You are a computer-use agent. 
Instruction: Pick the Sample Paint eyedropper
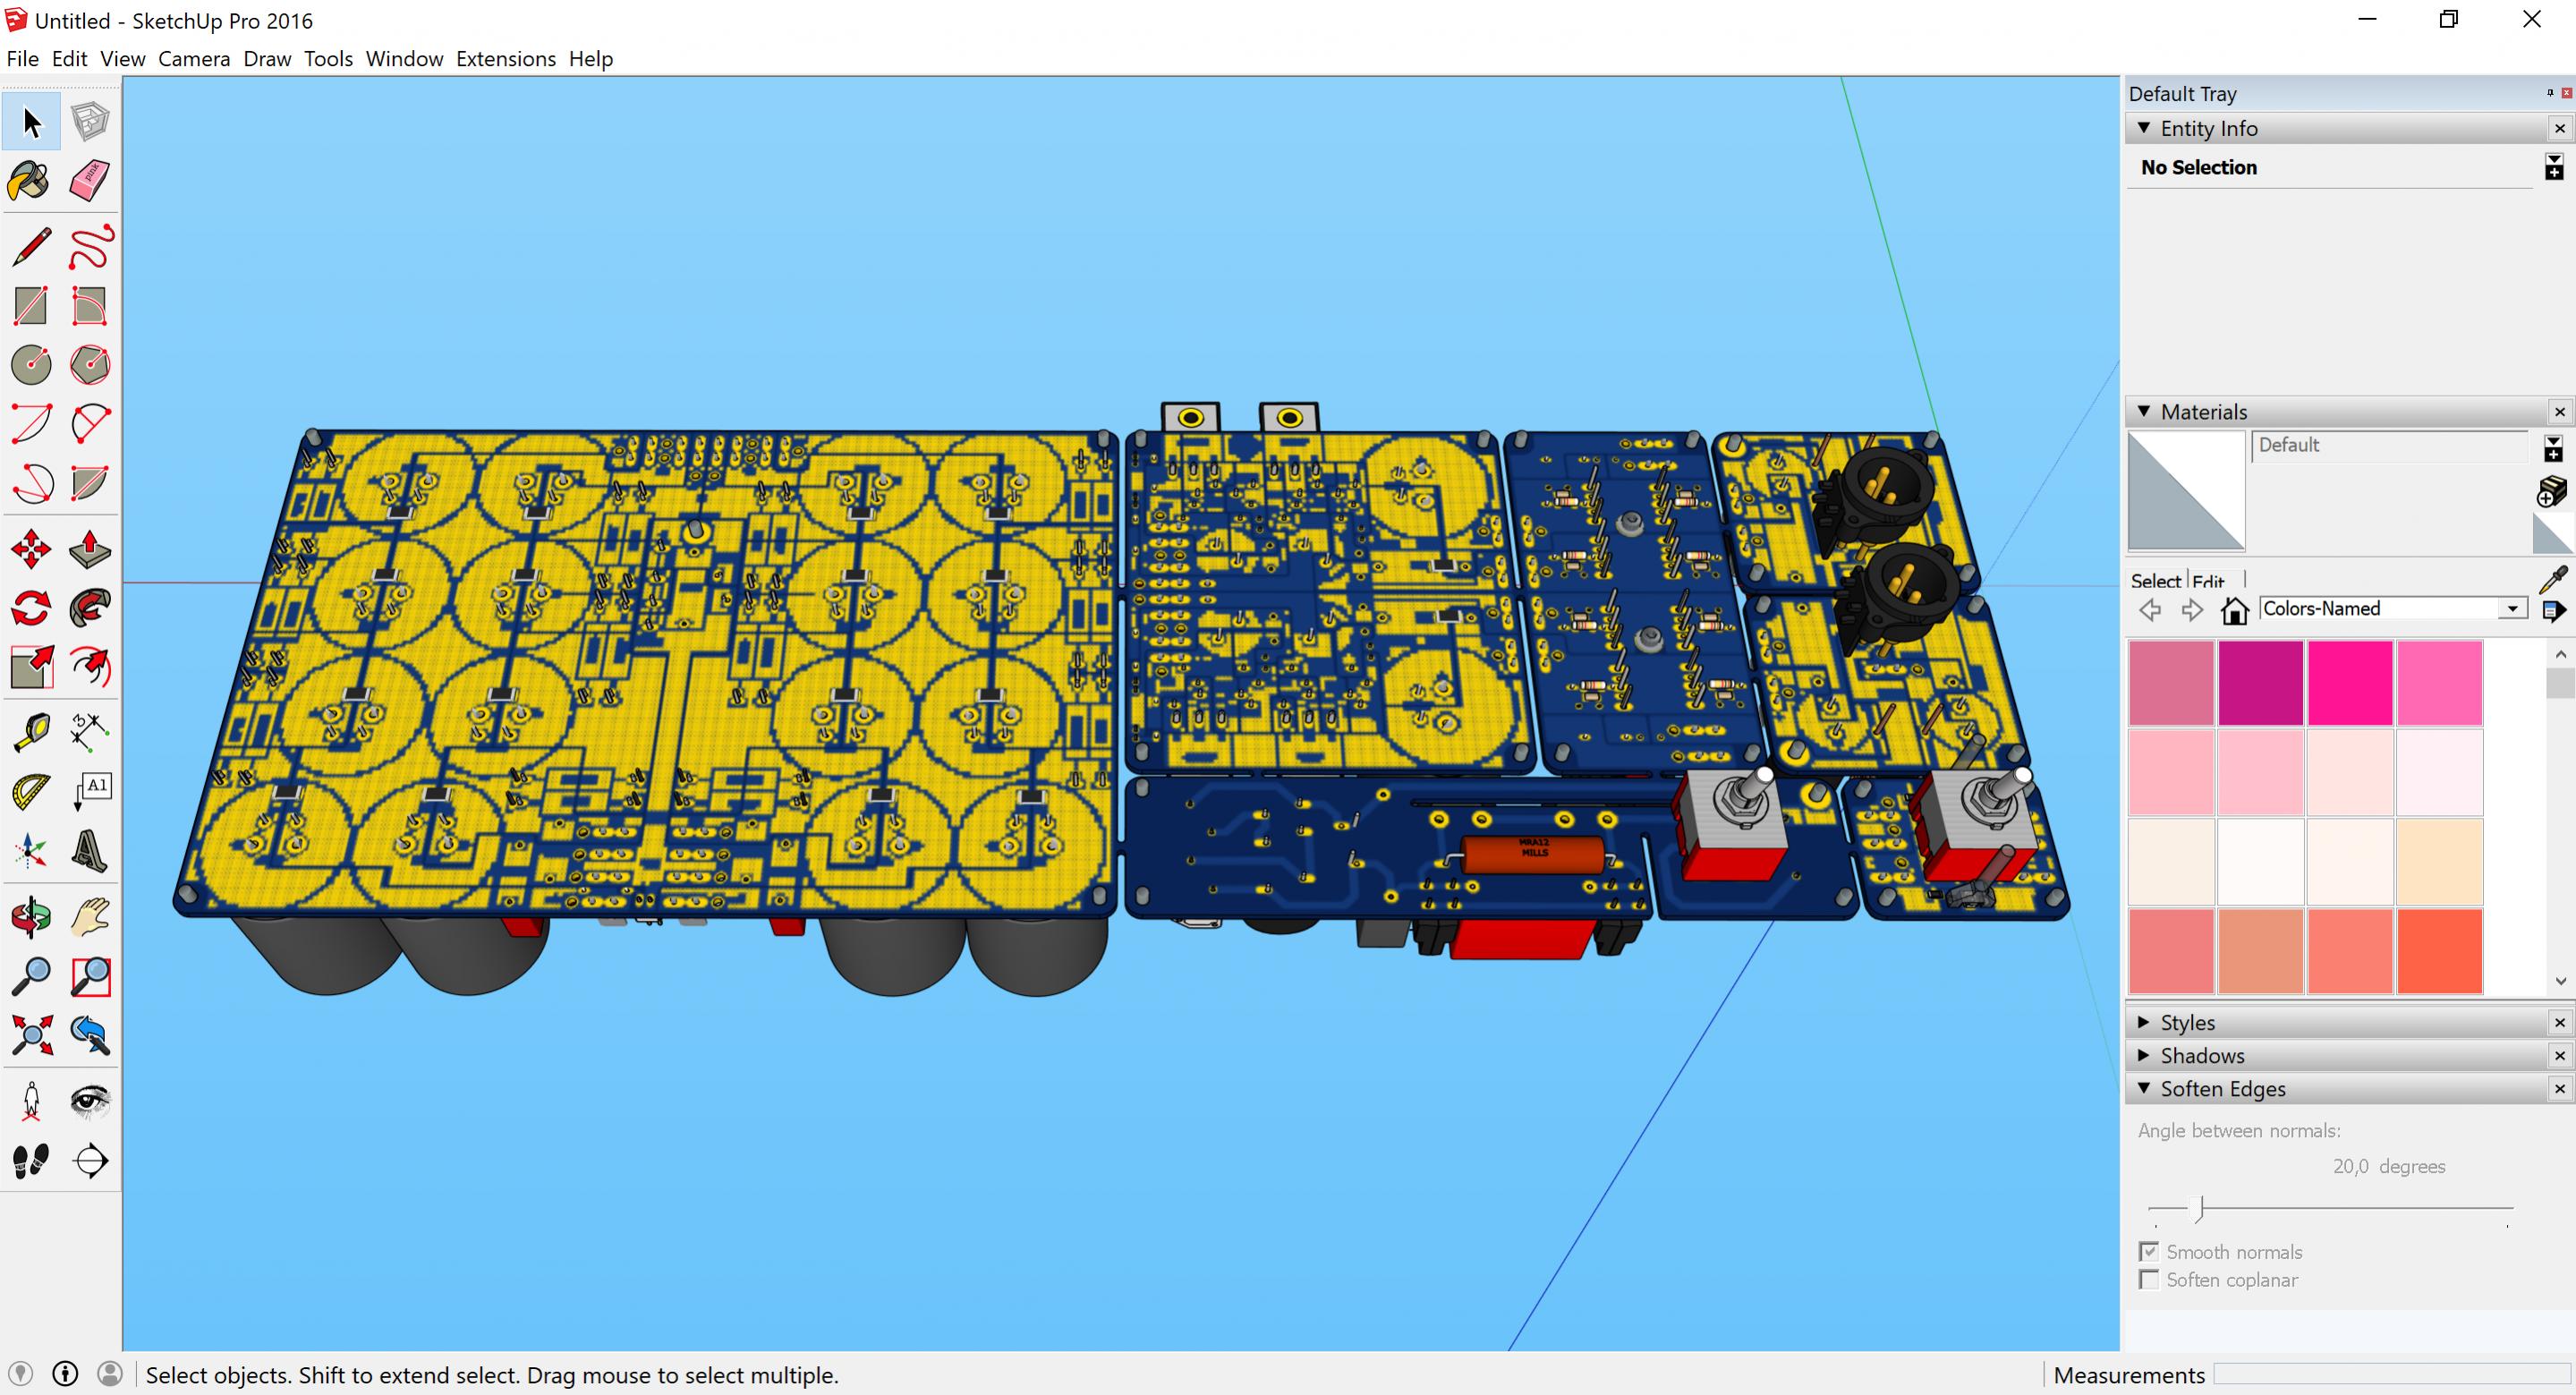tap(2553, 580)
